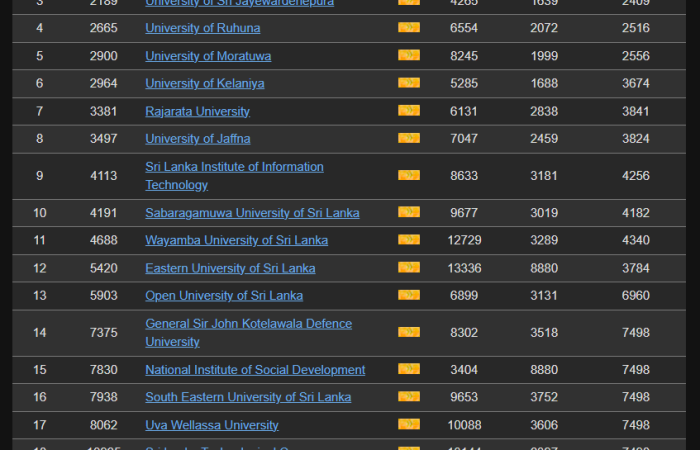
Task: Click the flag icon beside University of Jaffna
Action: [x=408, y=138]
